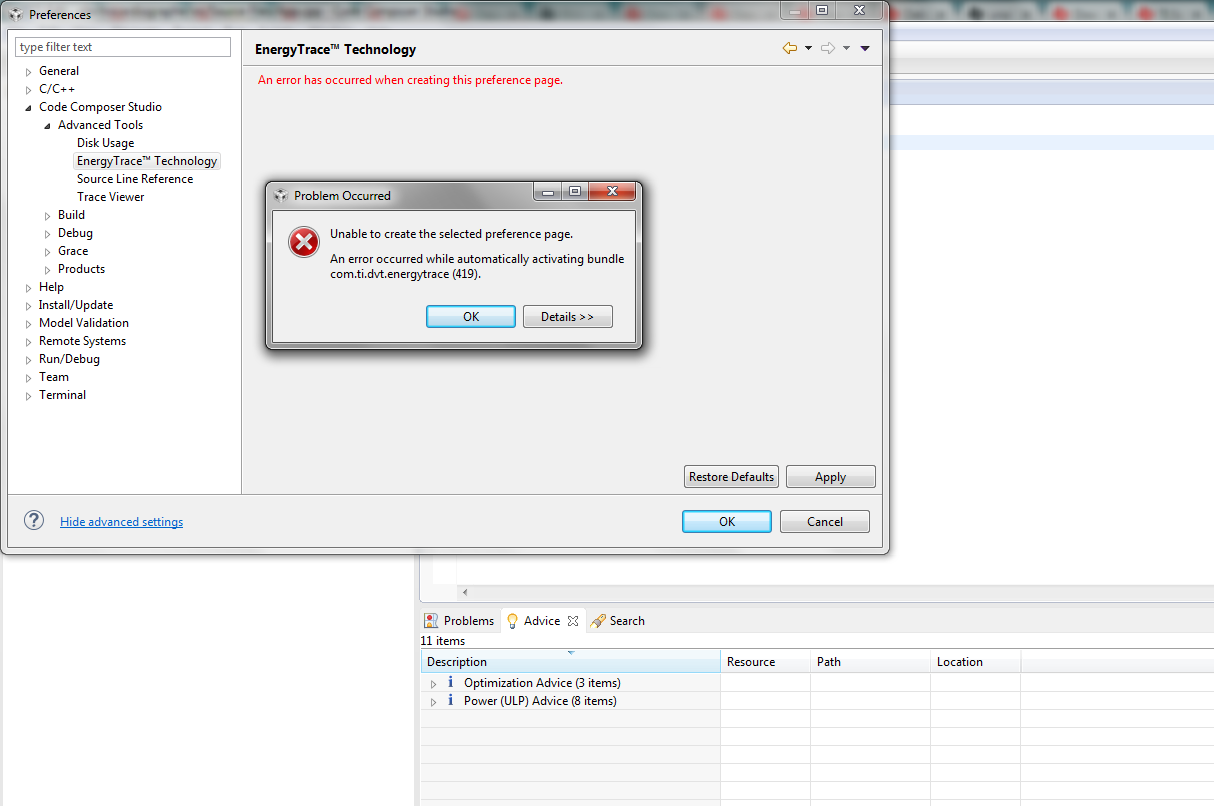Click the 11 items count text
1214x806 pixels.
pyautogui.click(x=443, y=641)
